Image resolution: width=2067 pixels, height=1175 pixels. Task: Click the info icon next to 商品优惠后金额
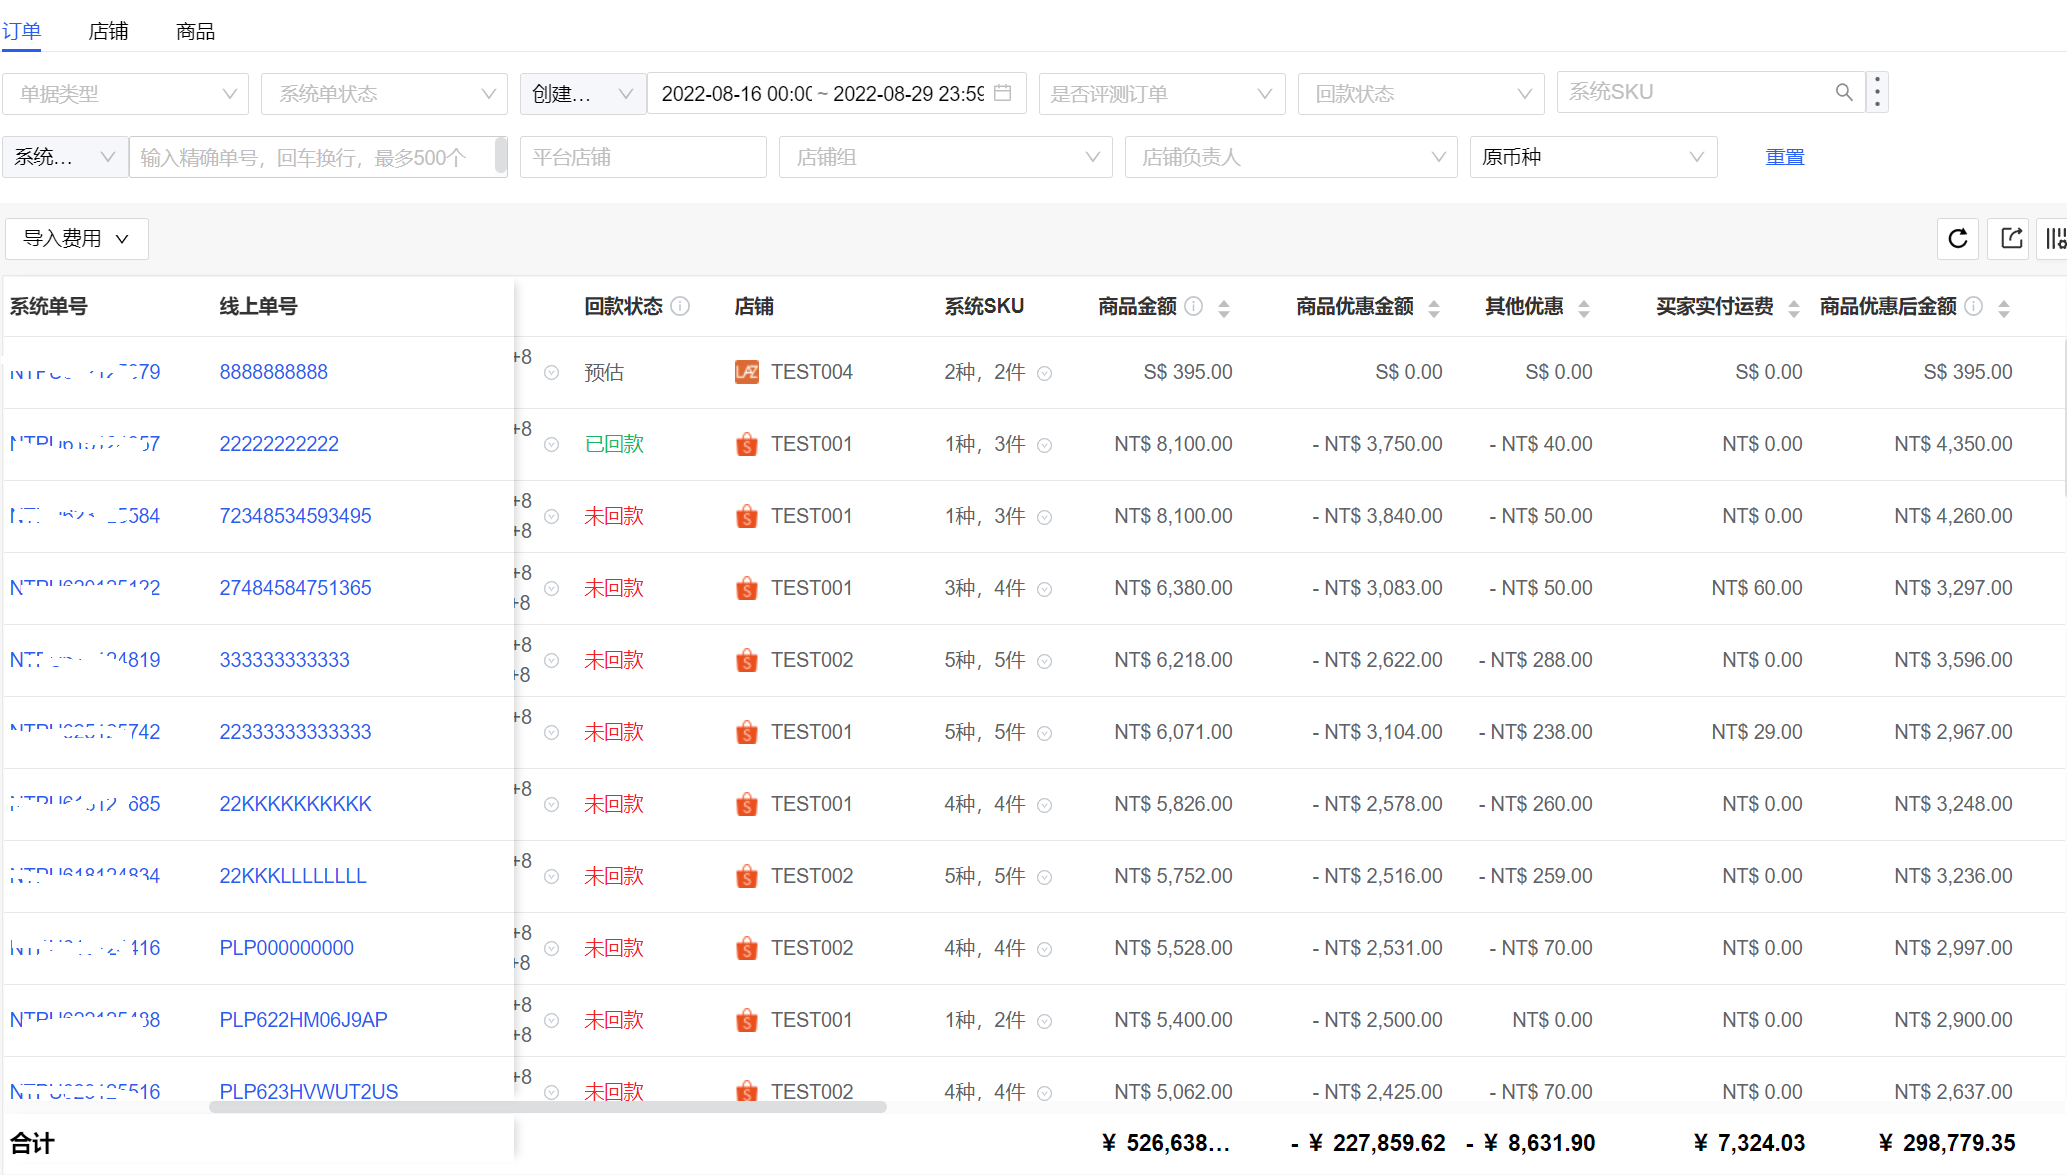pos(1973,306)
